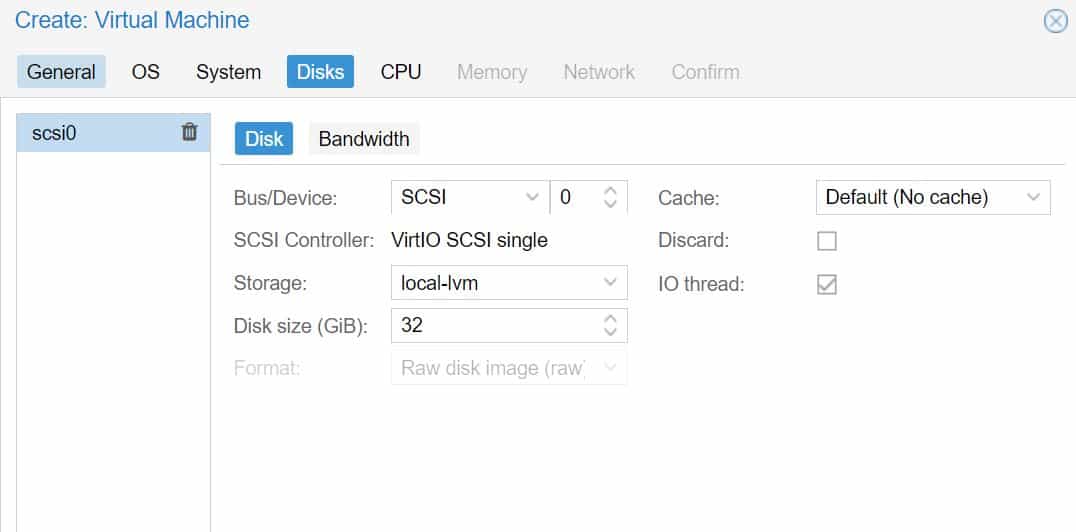Image resolution: width=1076 pixels, height=532 pixels.
Task: Open the Bus/Device SCSI dropdown
Action: pyautogui.click(x=470, y=198)
